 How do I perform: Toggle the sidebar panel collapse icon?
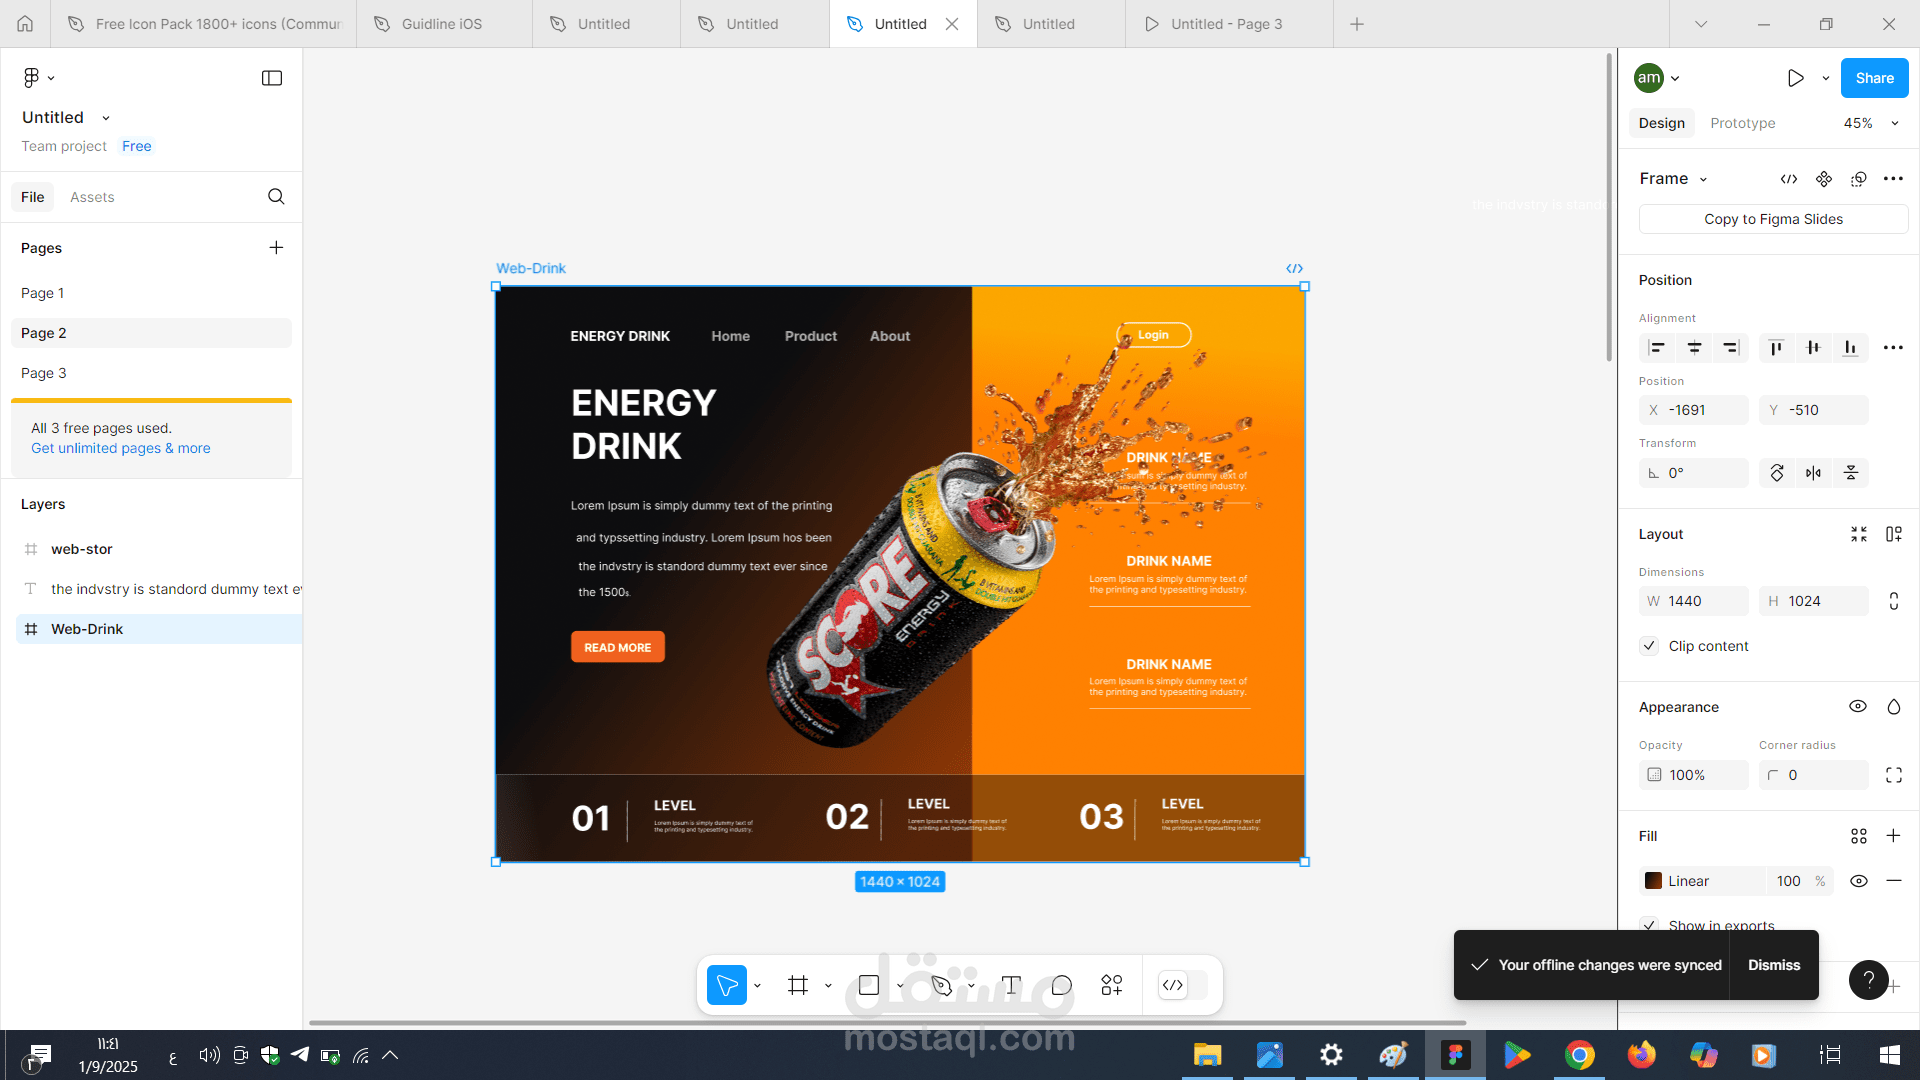click(x=271, y=78)
